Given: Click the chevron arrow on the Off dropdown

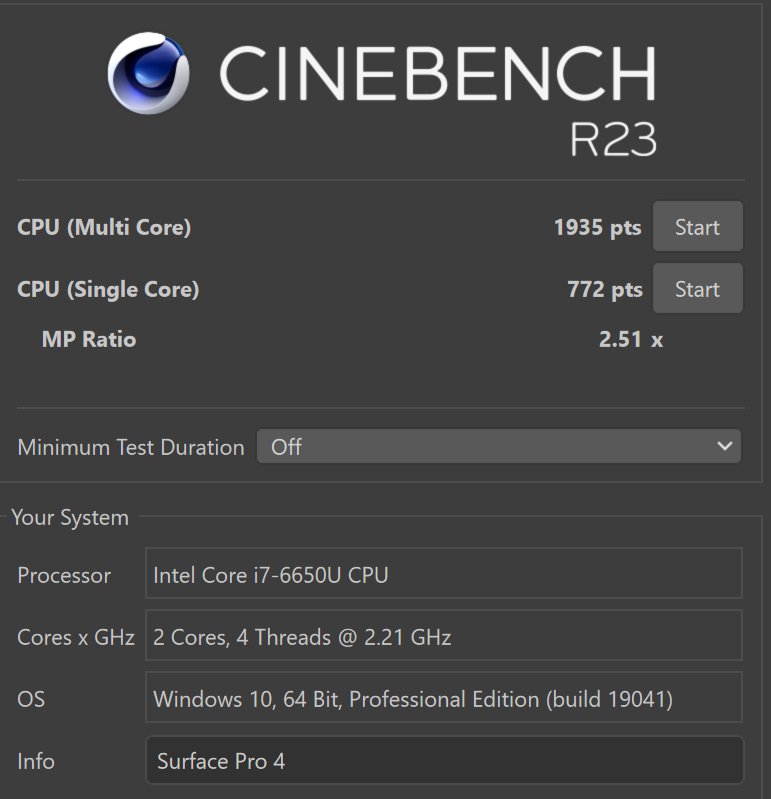Looking at the screenshot, I should 724,446.
